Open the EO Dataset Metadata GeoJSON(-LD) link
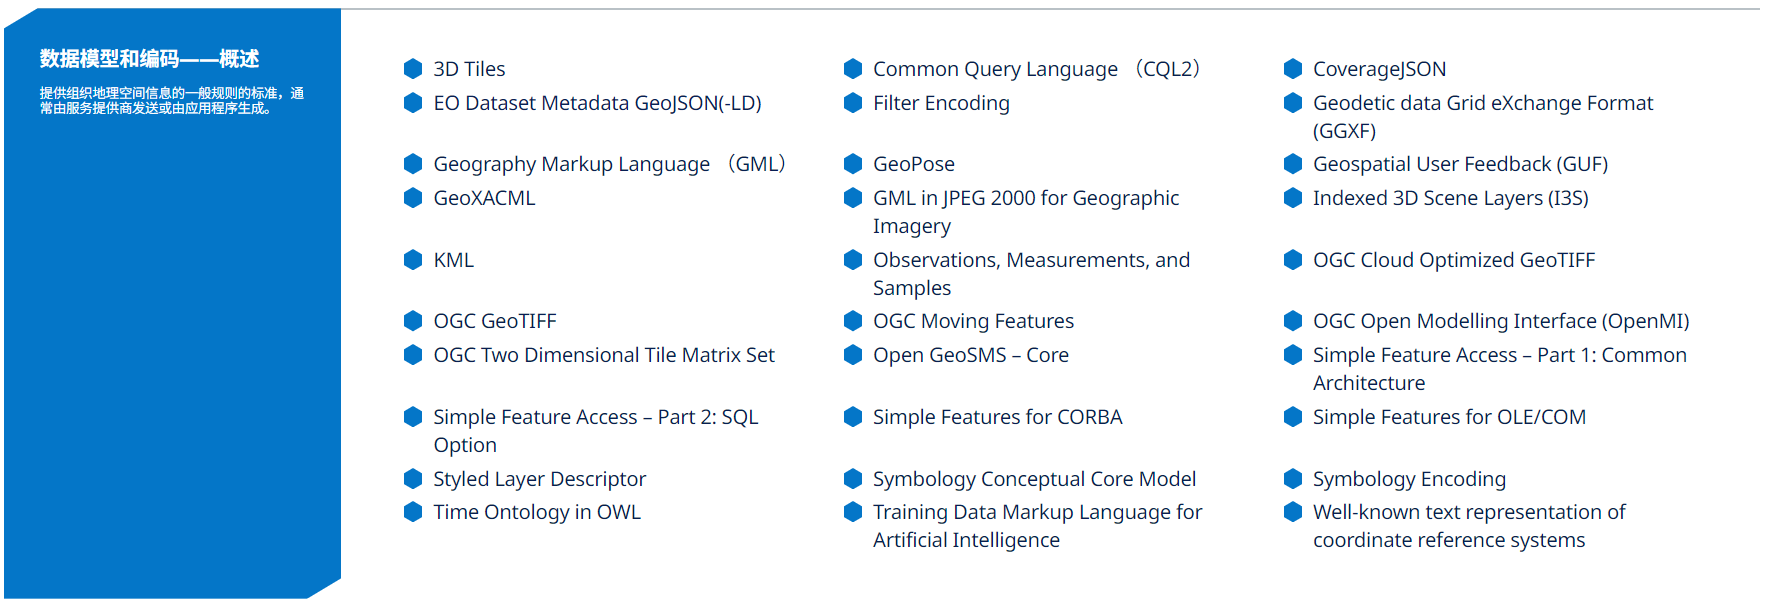The height and width of the screenshot is (602, 1766). click(597, 103)
